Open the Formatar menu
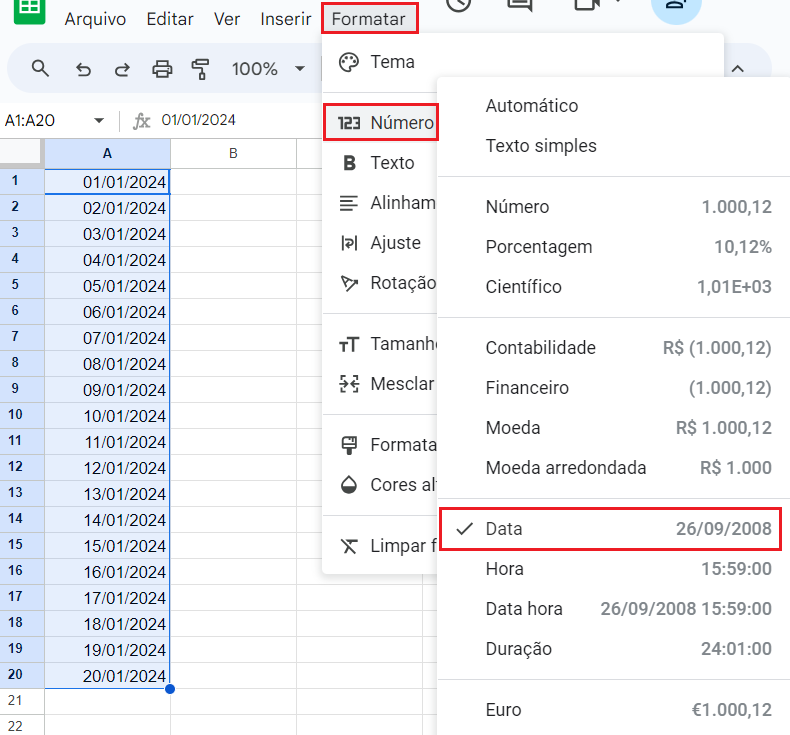Image resolution: width=790 pixels, height=735 pixels. point(369,19)
